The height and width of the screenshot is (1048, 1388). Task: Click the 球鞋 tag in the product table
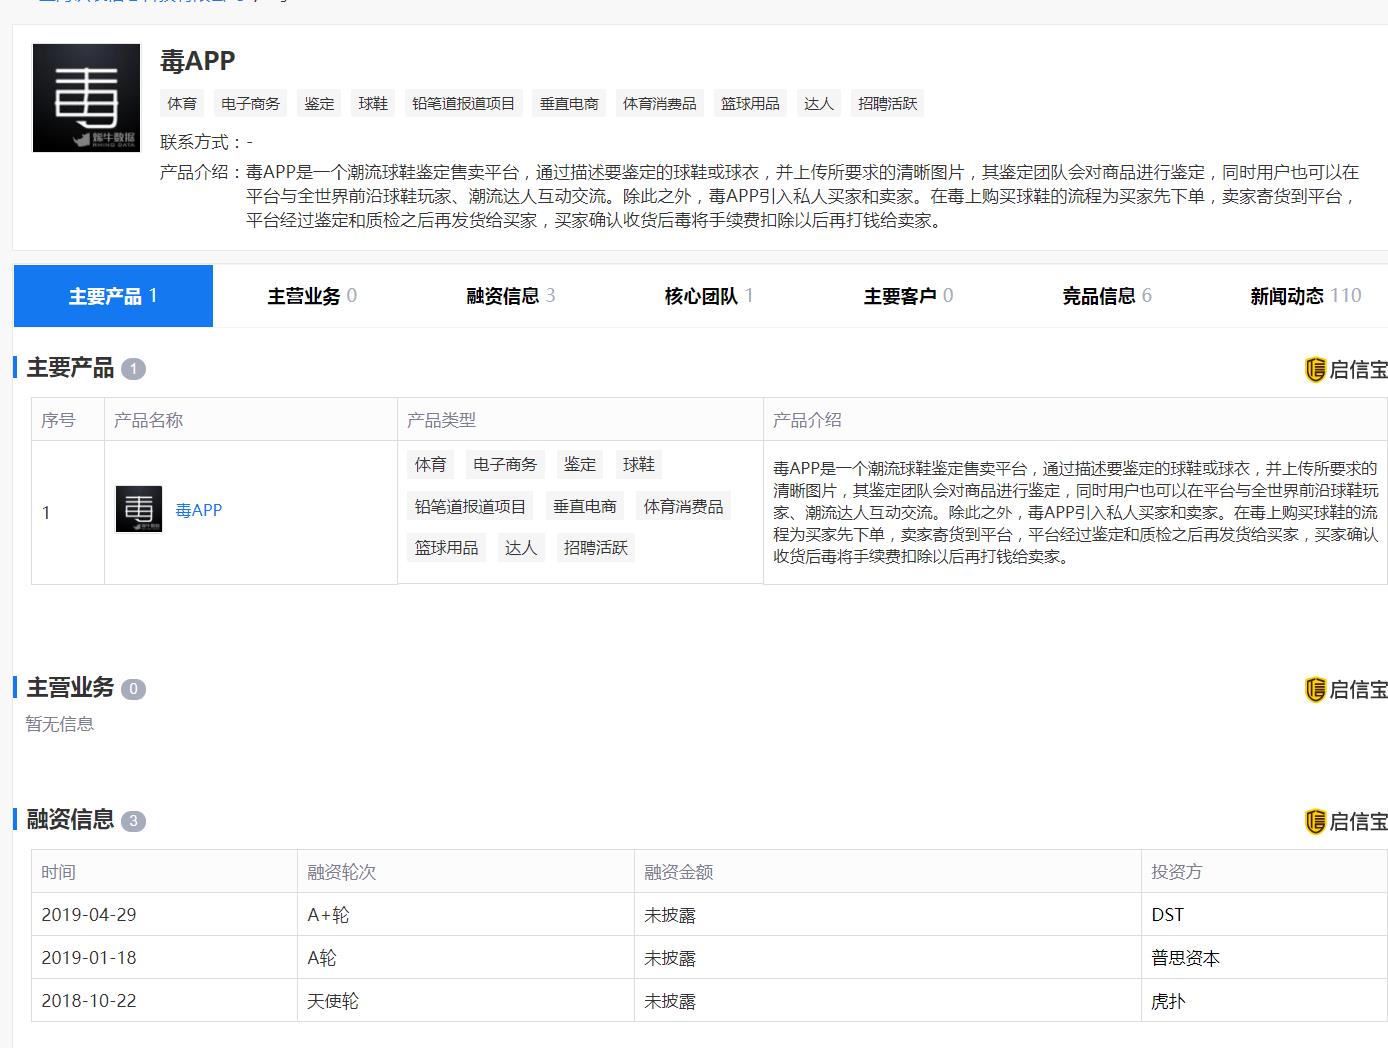[638, 465]
